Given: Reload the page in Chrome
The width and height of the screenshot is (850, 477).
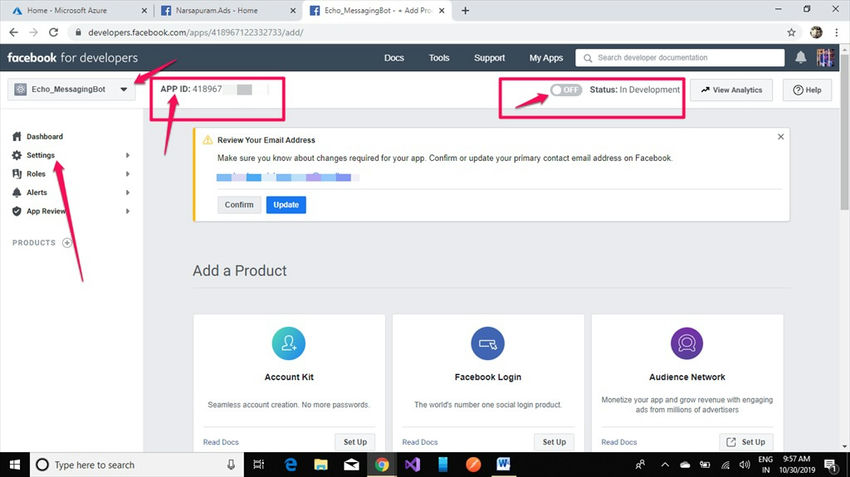Looking at the screenshot, I should click(x=53, y=33).
